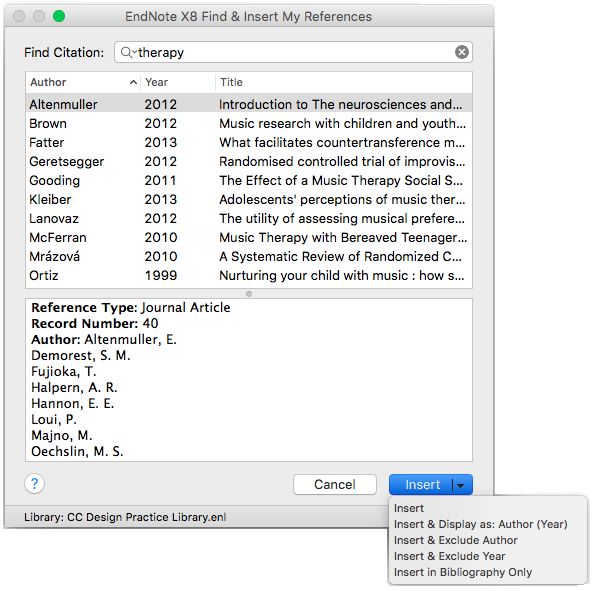The height and width of the screenshot is (591, 593).
Task: Select the Ortiz 1999 reference row
Action: (249, 276)
